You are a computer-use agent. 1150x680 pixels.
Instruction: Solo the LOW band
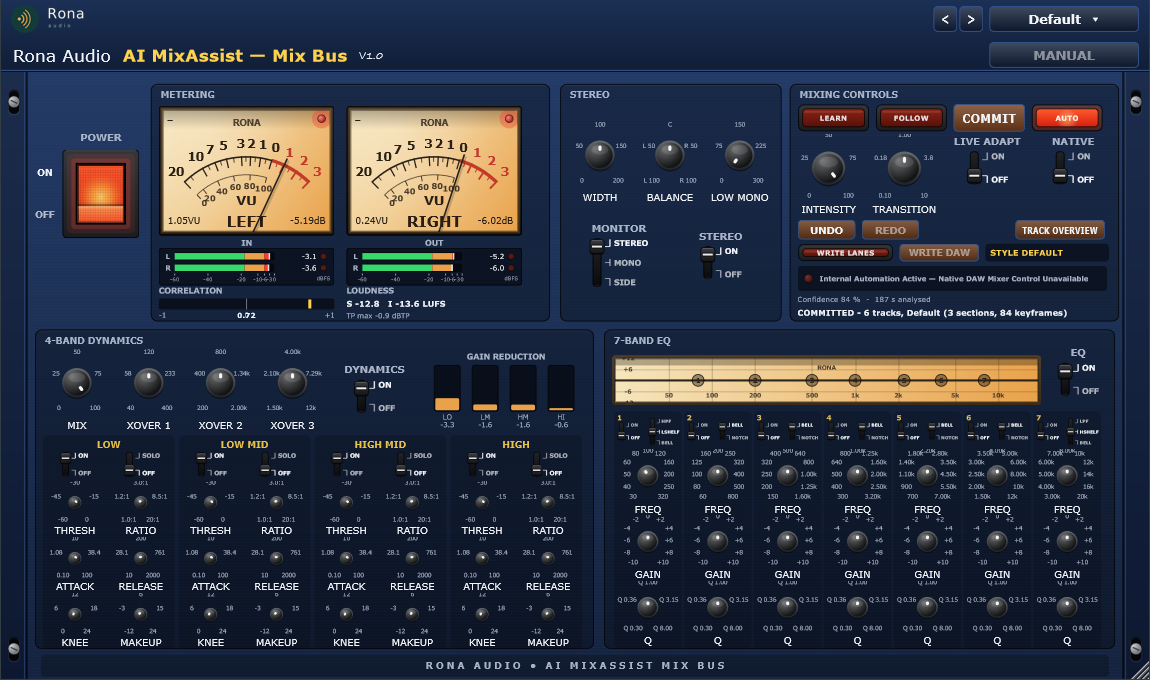coord(130,464)
